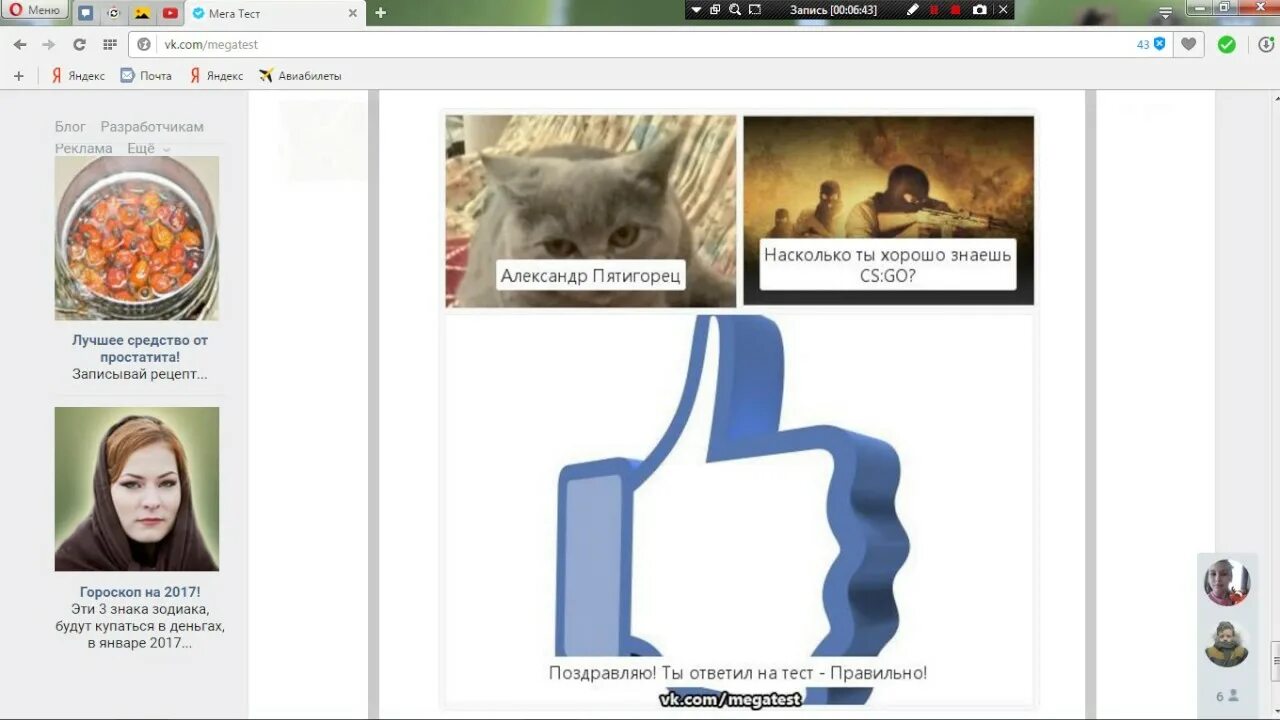Open Александр Пятигорец cat test card
Viewport: 1280px width, 720px height.
(x=591, y=211)
